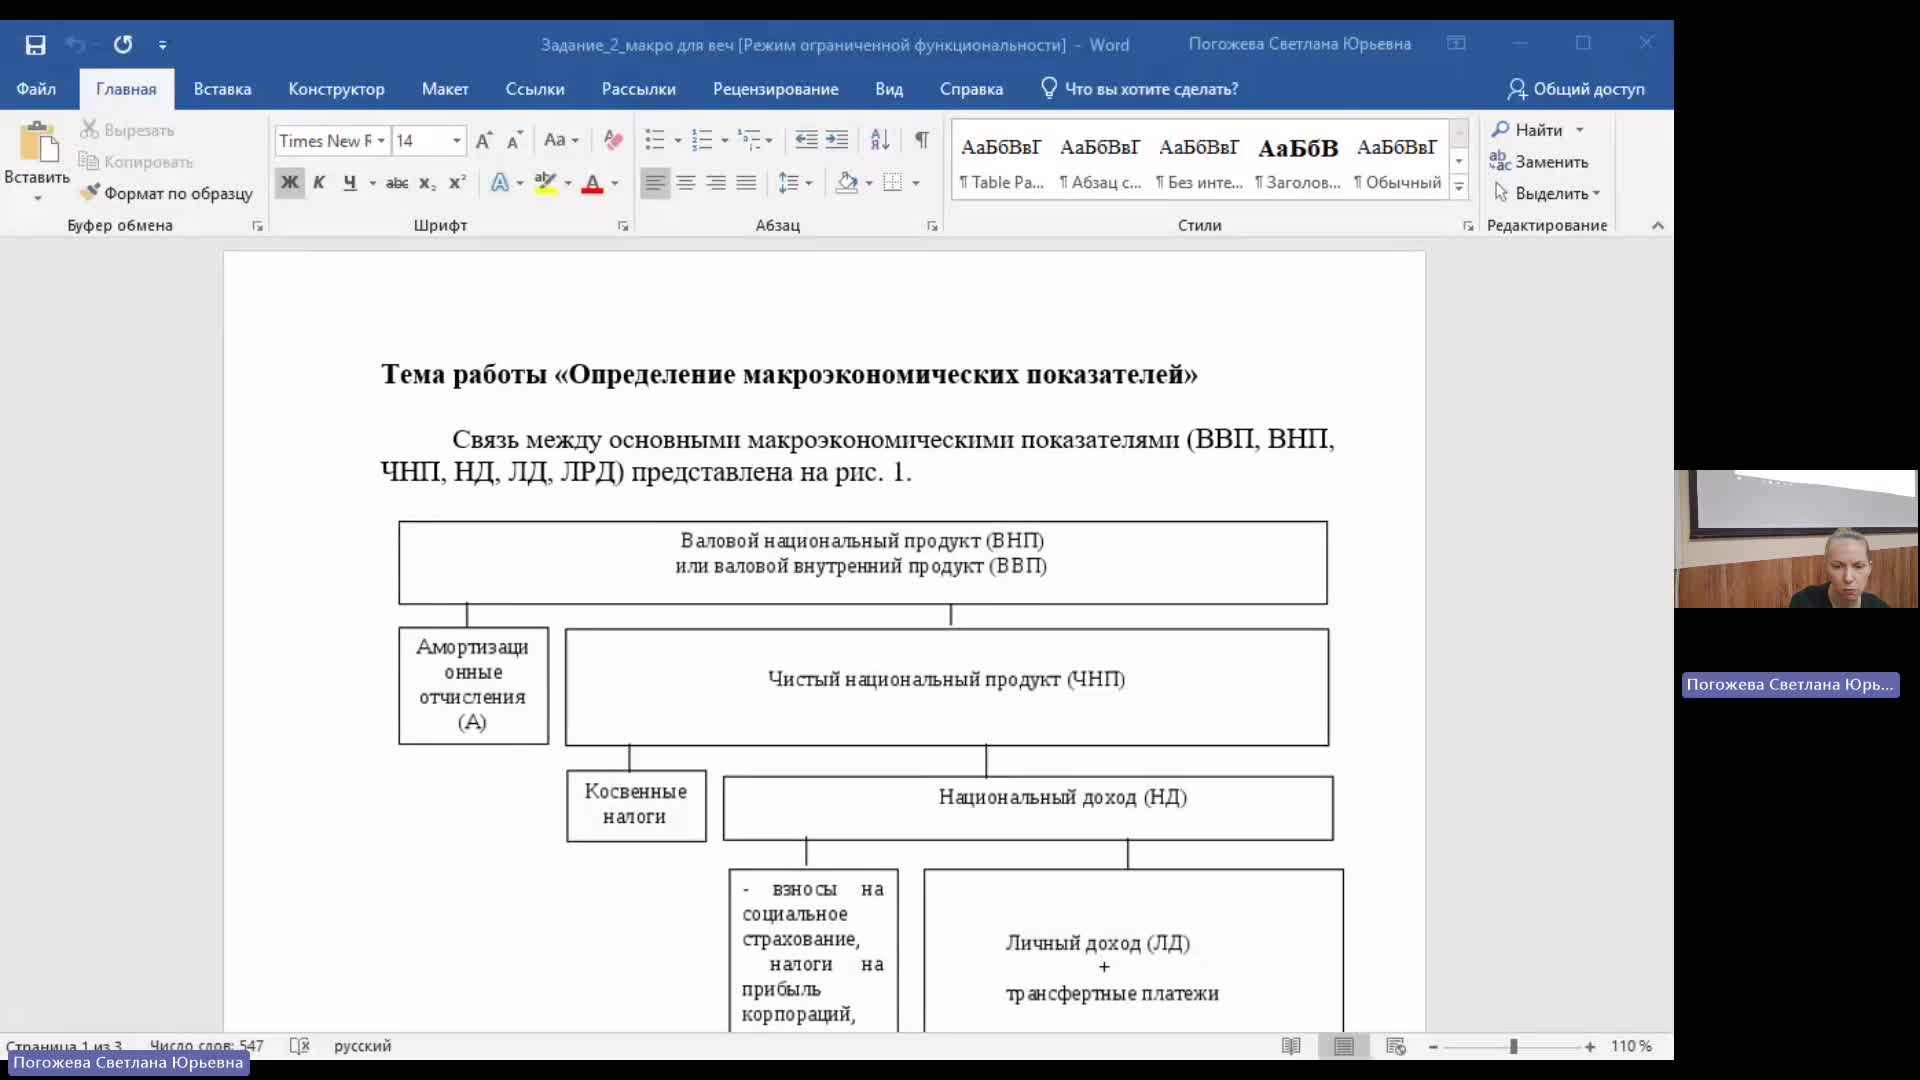This screenshot has height=1080, width=1920.
Task: Apply the Без инте... style
Action: click(x=1199, y=163)
